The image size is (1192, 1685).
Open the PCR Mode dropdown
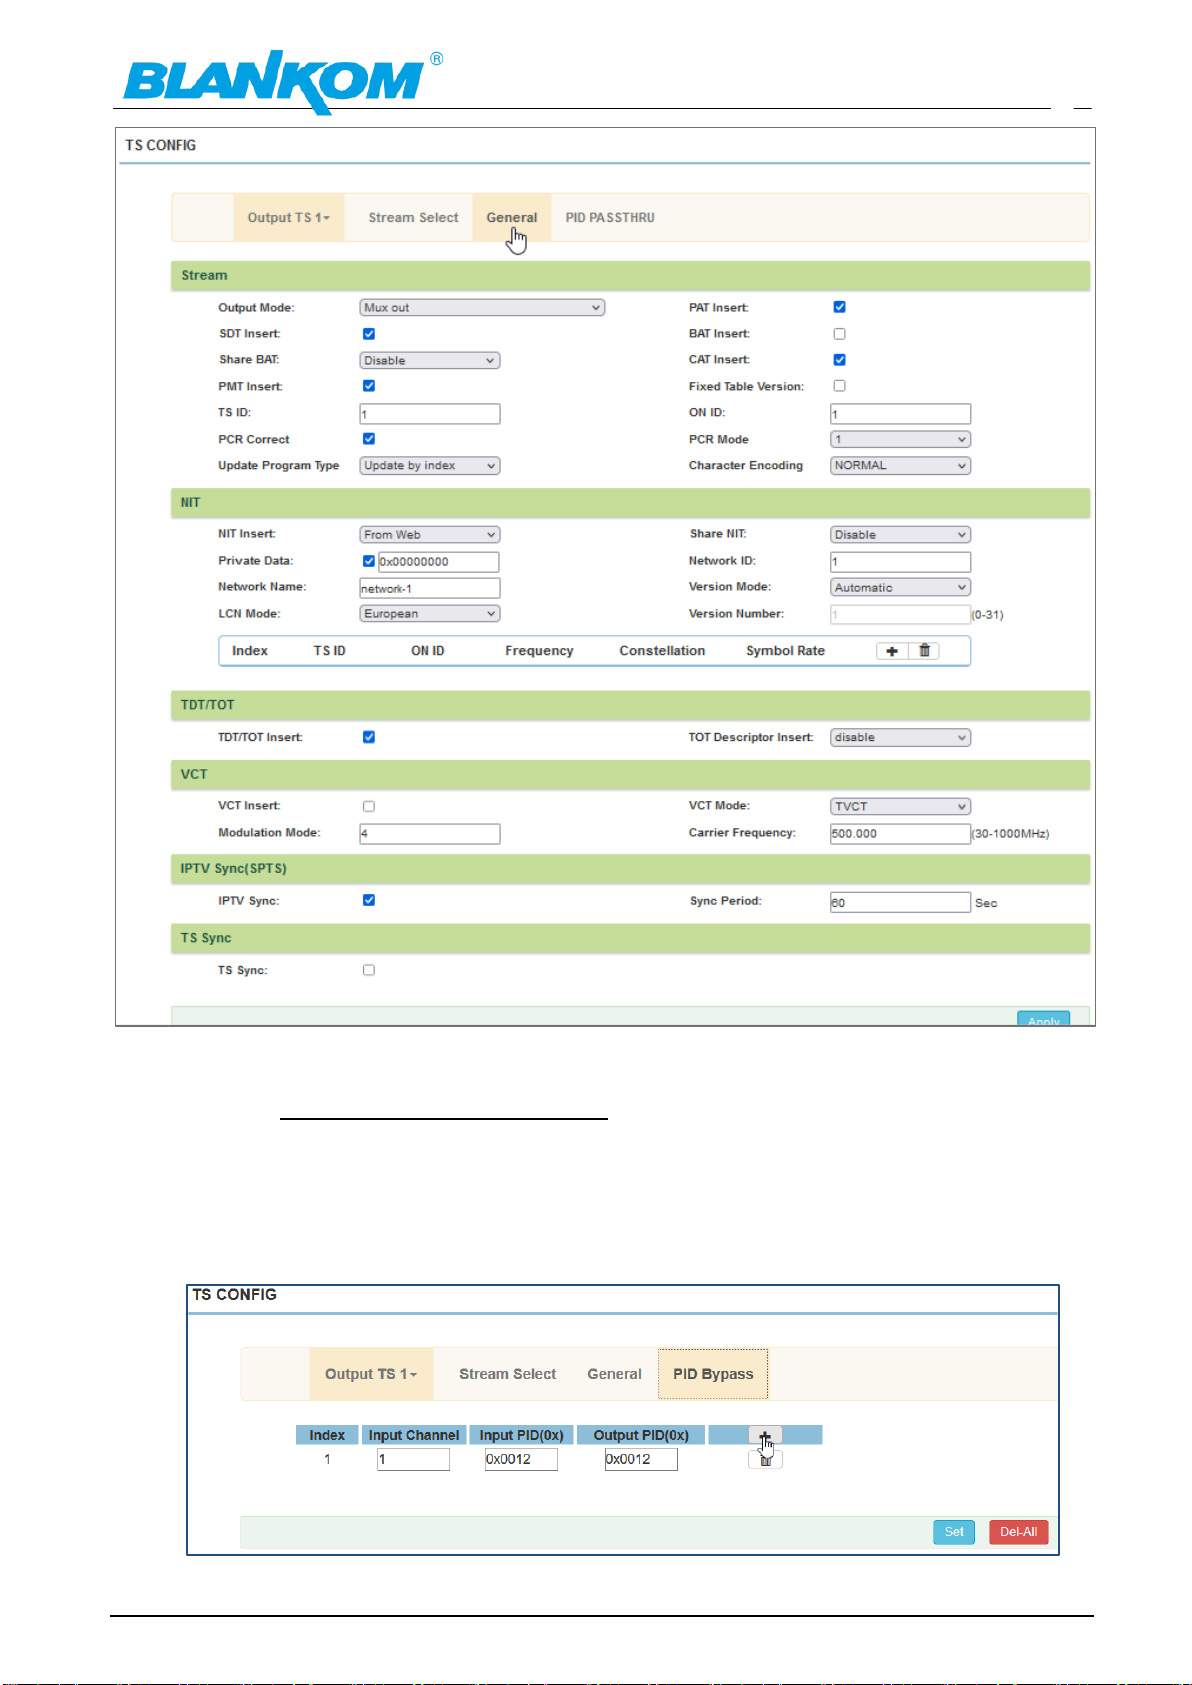pos(901,440)
